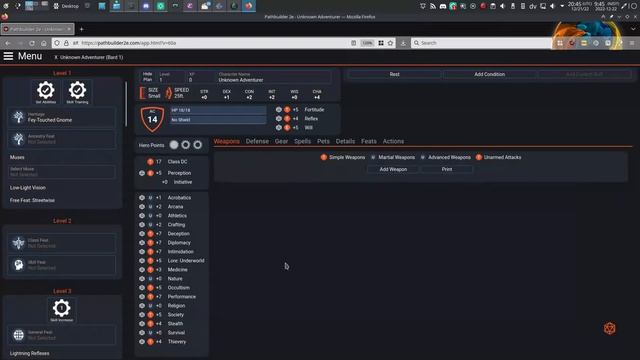Click the HP 18/18 bar
Viewport: 640px width, 360px height.
218,110
